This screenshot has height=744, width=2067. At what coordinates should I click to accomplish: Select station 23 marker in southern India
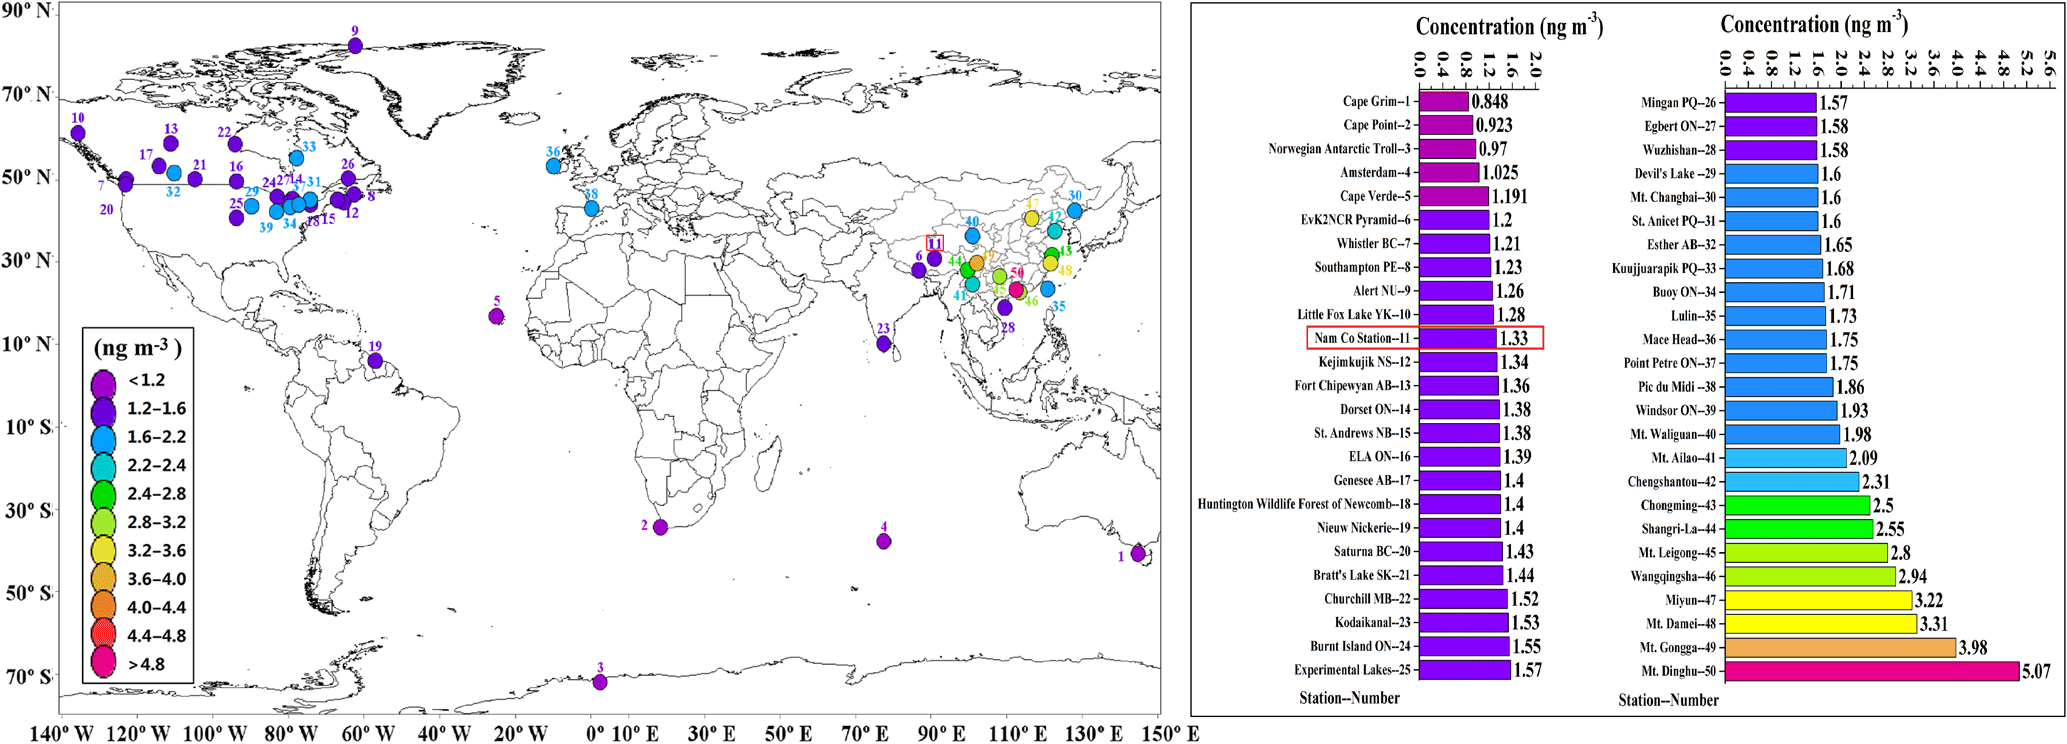click(x=884, y=344)
